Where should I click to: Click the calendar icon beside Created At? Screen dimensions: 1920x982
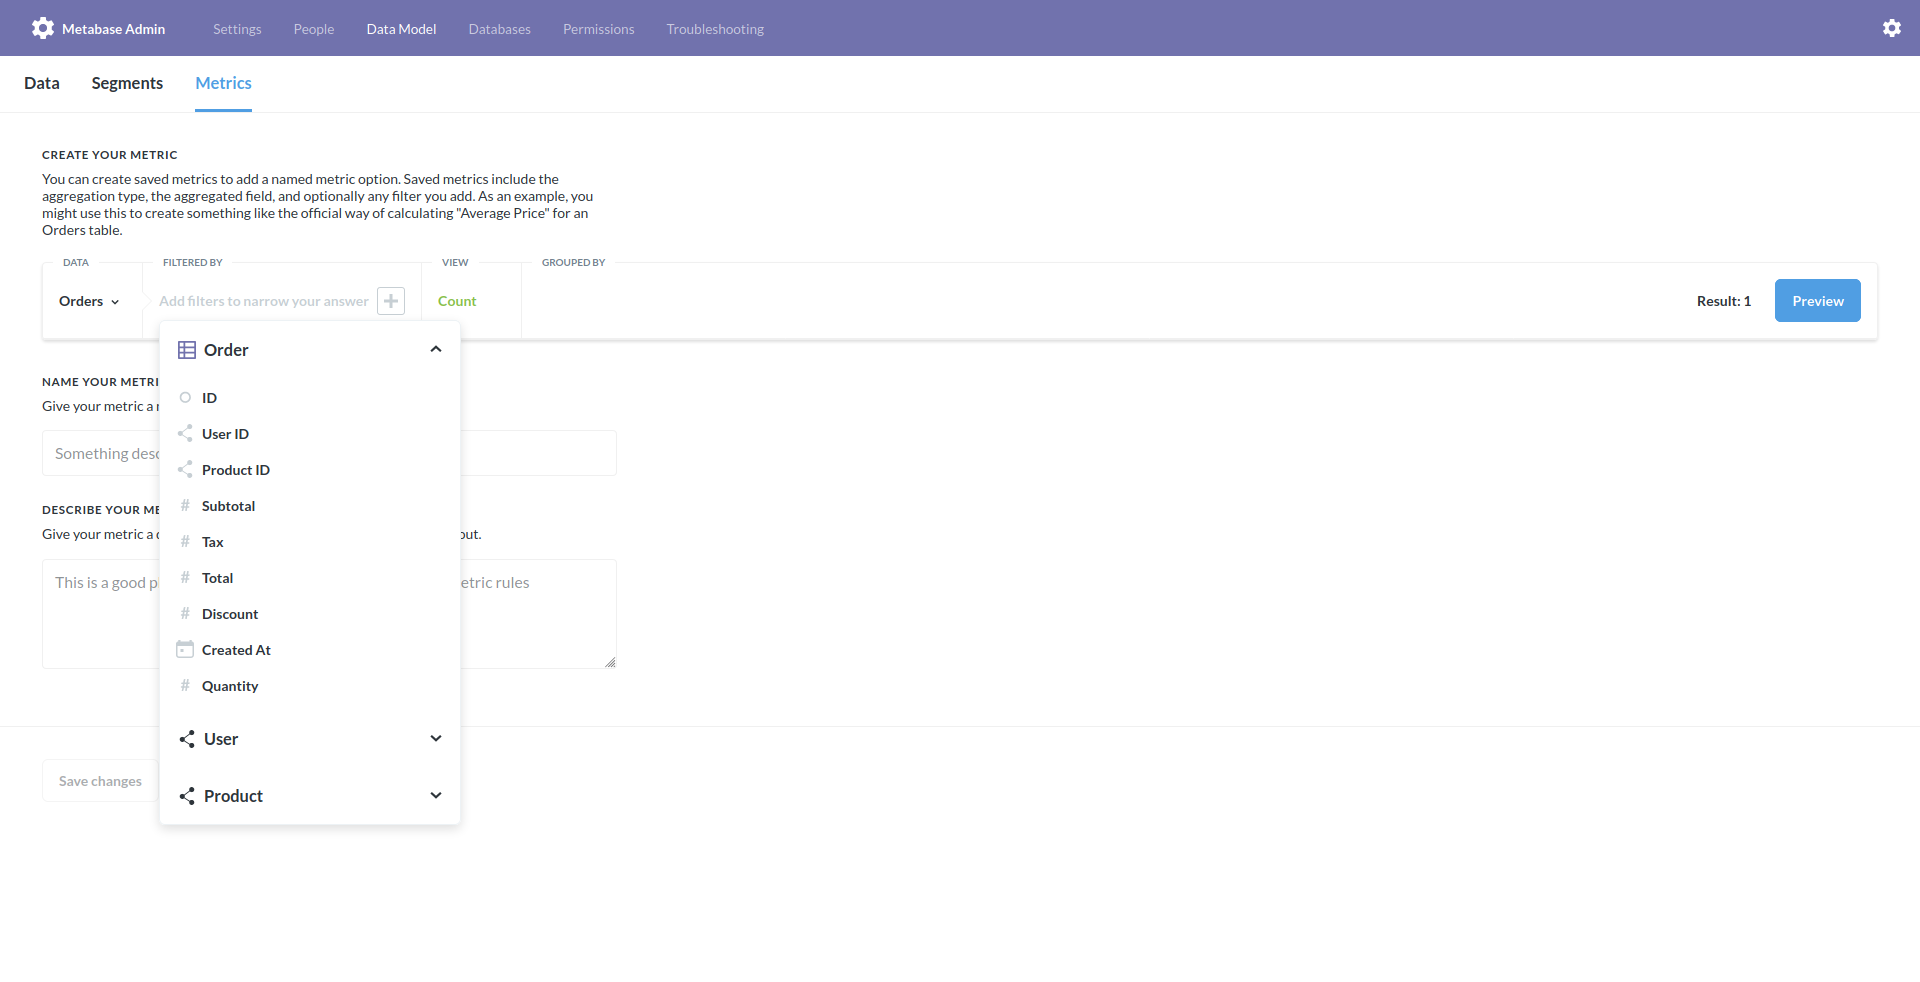point(185,650)
